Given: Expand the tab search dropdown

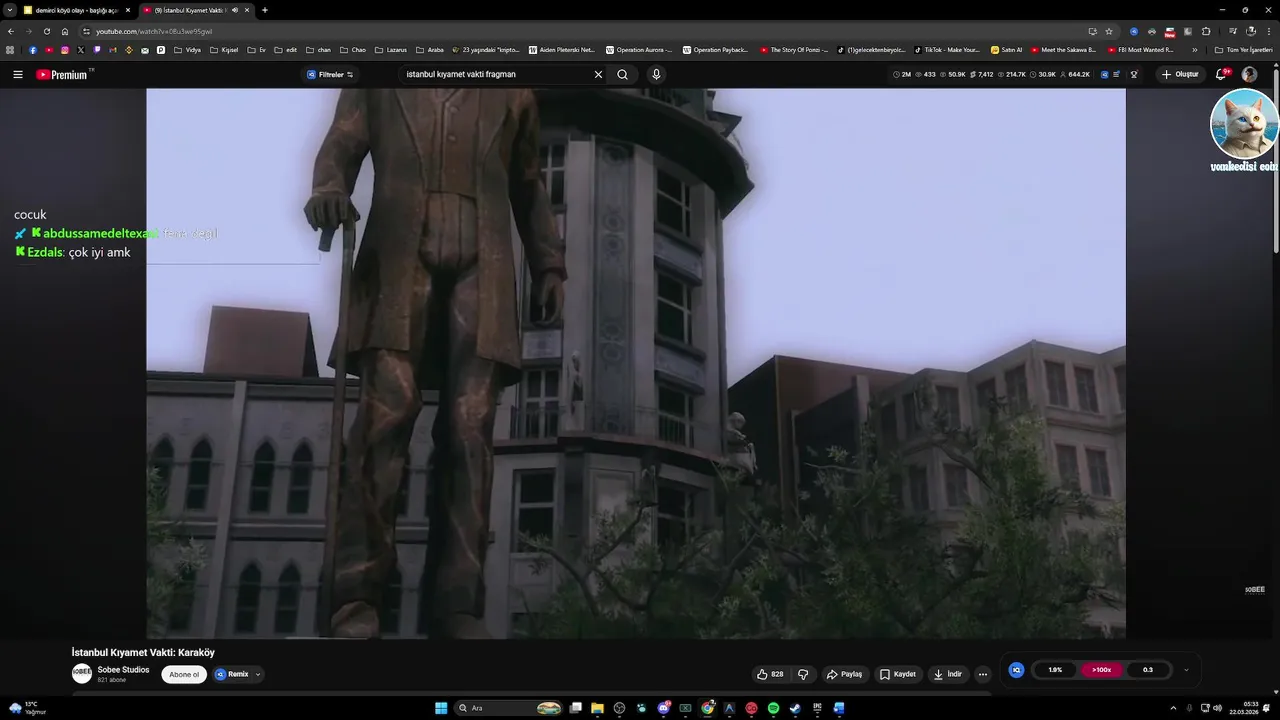Looking at the screenshot, I should pos(9,10).
